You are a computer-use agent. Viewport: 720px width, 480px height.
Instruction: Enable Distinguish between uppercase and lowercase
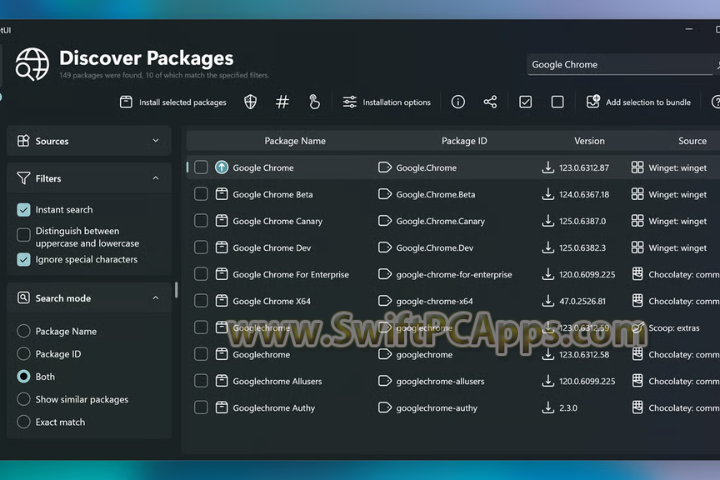[23, 235]
